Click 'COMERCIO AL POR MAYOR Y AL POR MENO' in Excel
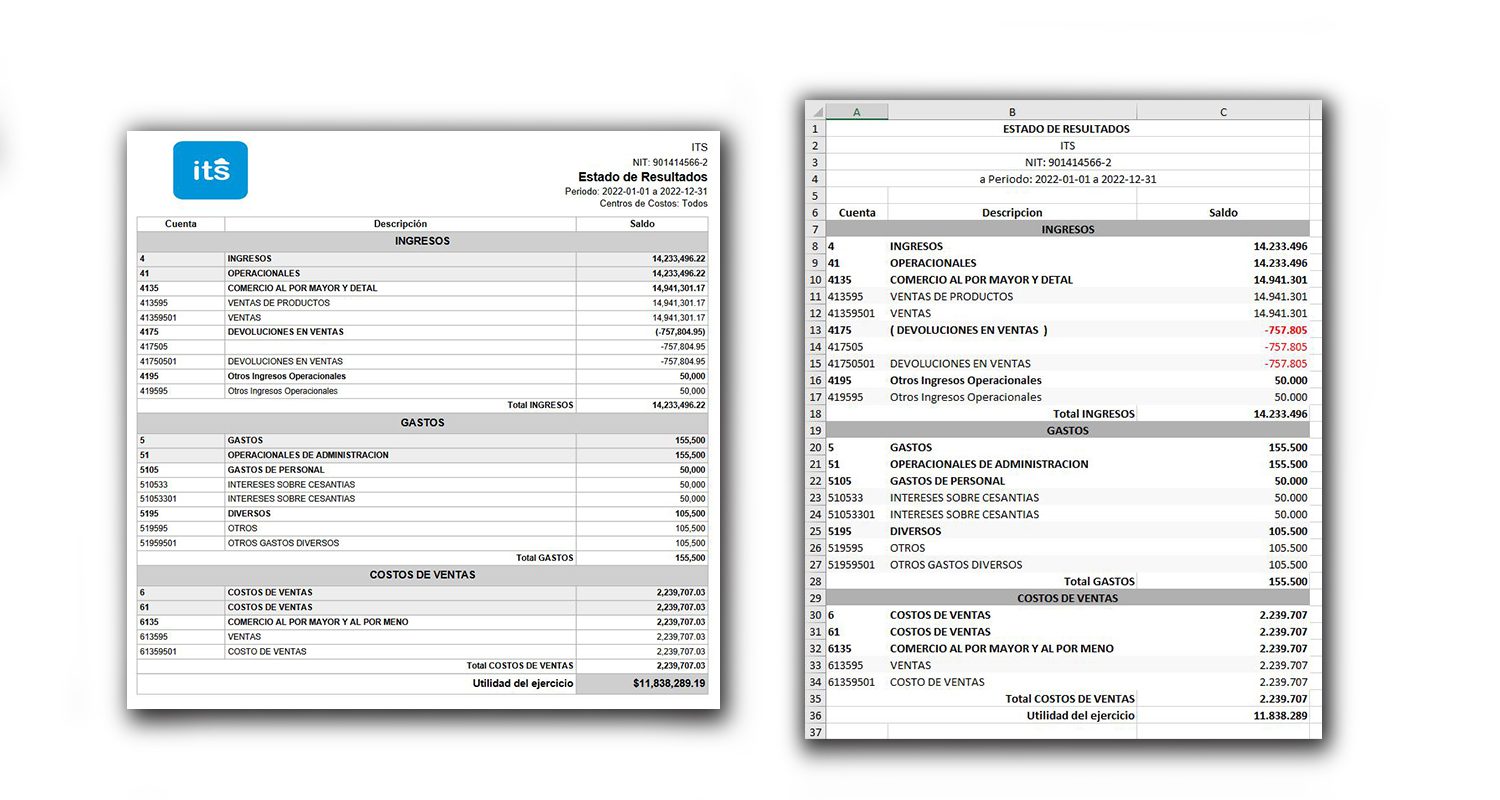Viewport: 1500px width, 800px height. click(x=1001, y=648)
